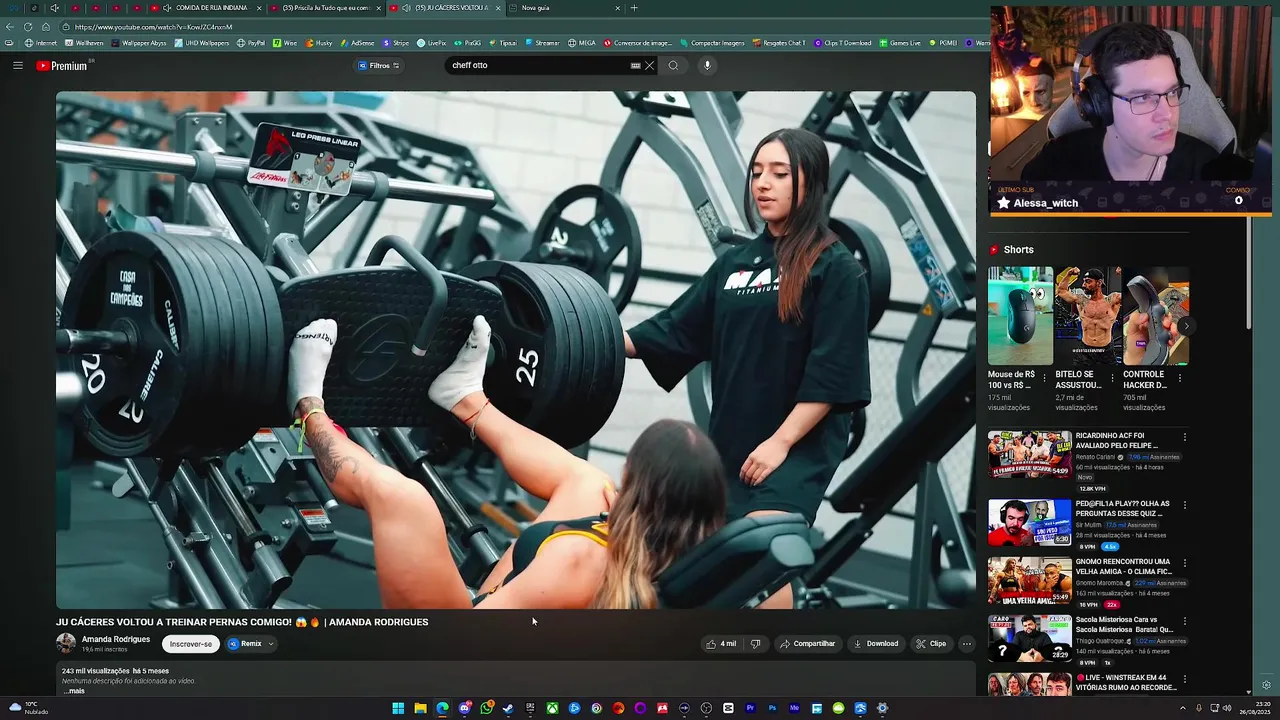1280x720 pixels.
Task: Open options menu for BITELO SE ASSUSTOU short
Action: [x=1113, y=378]
